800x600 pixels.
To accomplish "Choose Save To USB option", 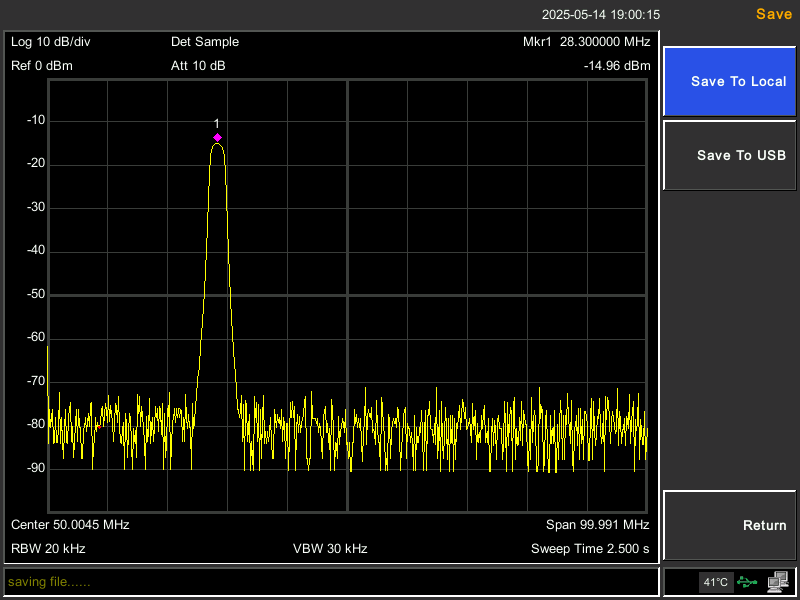I will pyautogui.click(x=730, y=155).
